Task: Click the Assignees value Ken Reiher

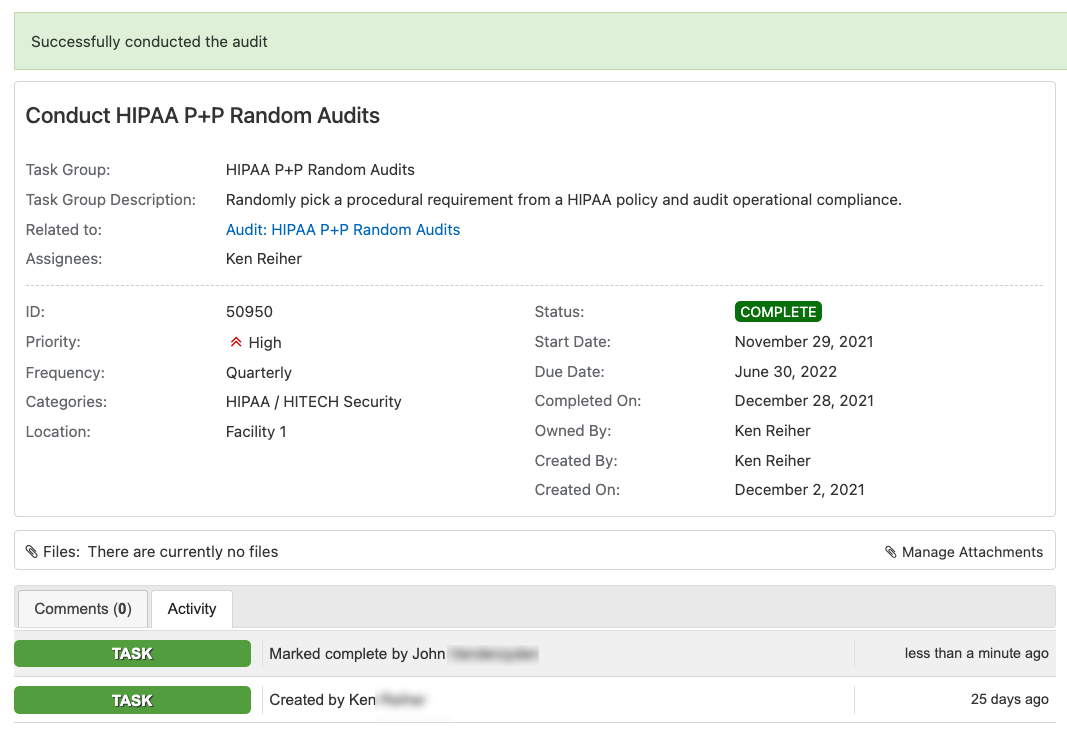Action: [x=264, y=259]
